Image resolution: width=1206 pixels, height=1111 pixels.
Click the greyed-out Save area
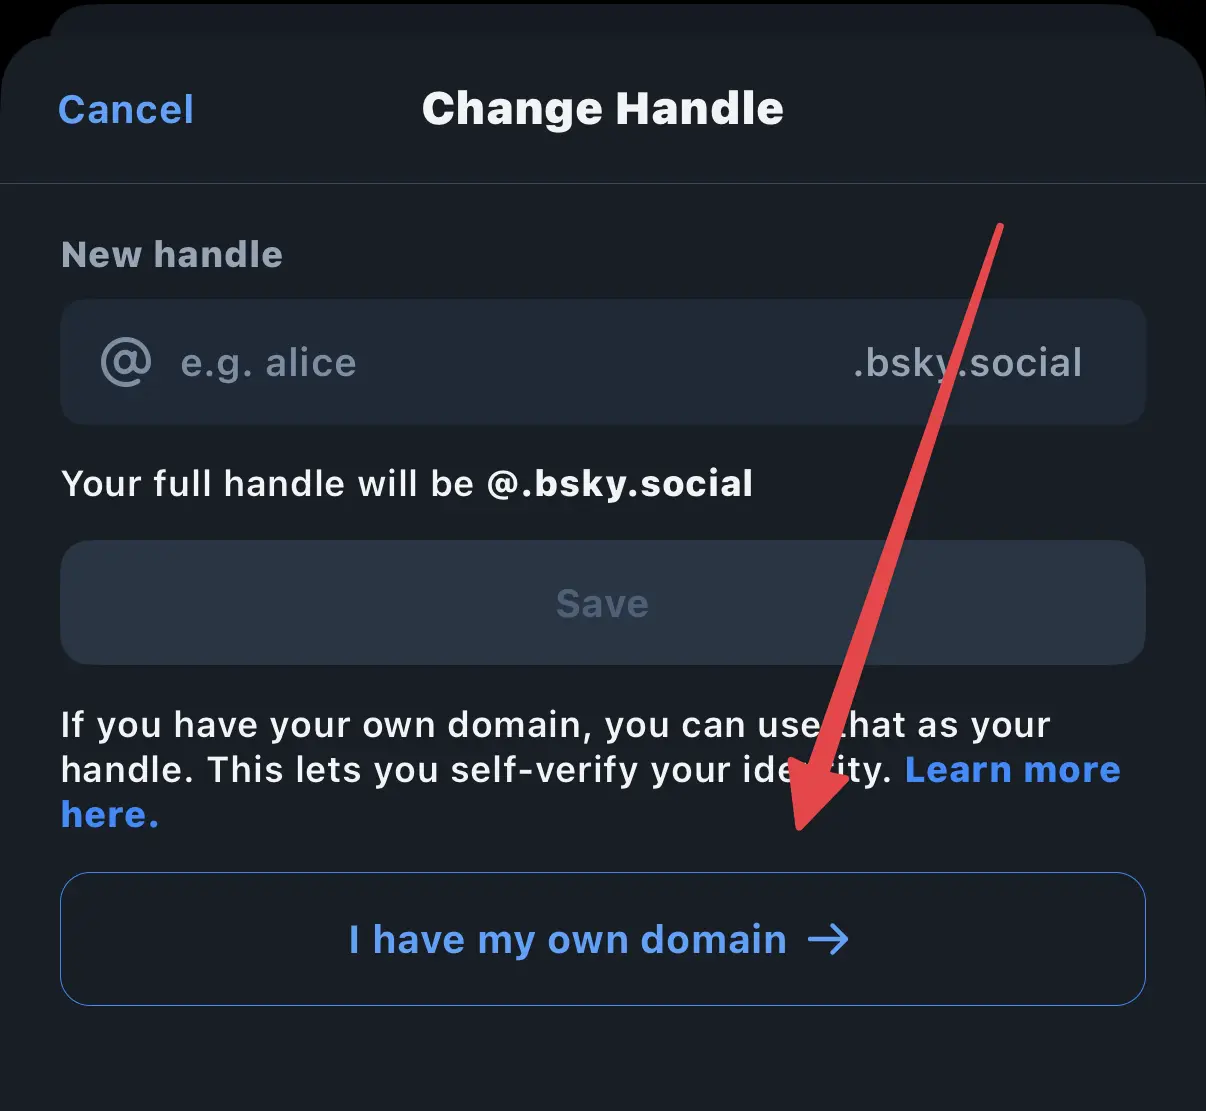point(602,603)
